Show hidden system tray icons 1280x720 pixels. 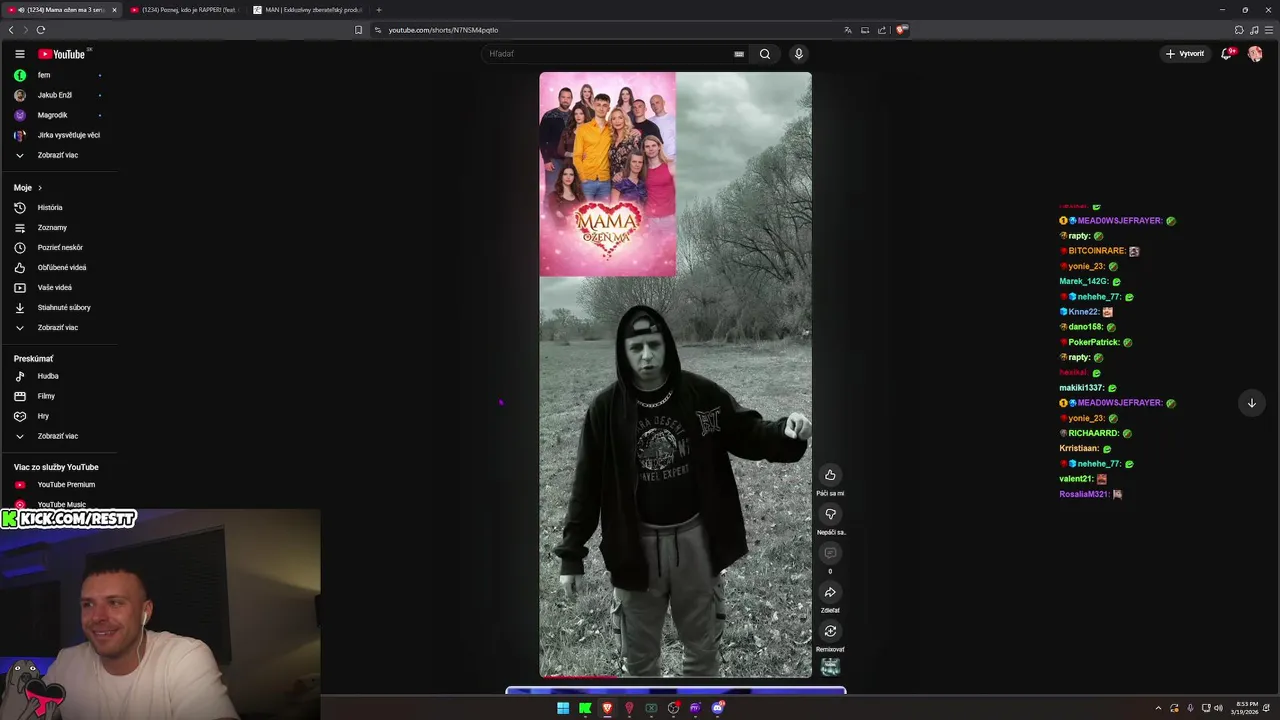[1158, 708]
